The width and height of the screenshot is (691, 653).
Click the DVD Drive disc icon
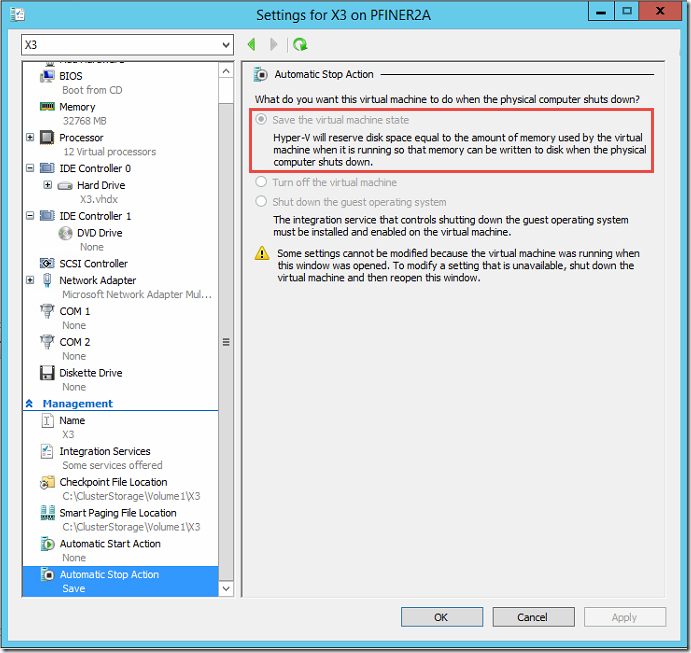(65, 233)
